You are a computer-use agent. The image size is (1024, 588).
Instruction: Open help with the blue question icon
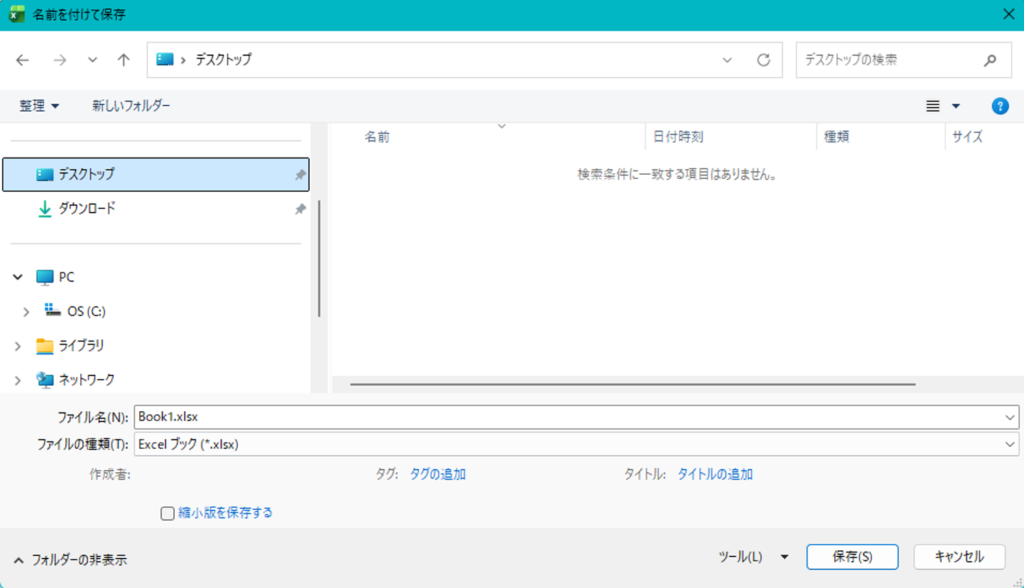tap(999, 106)
